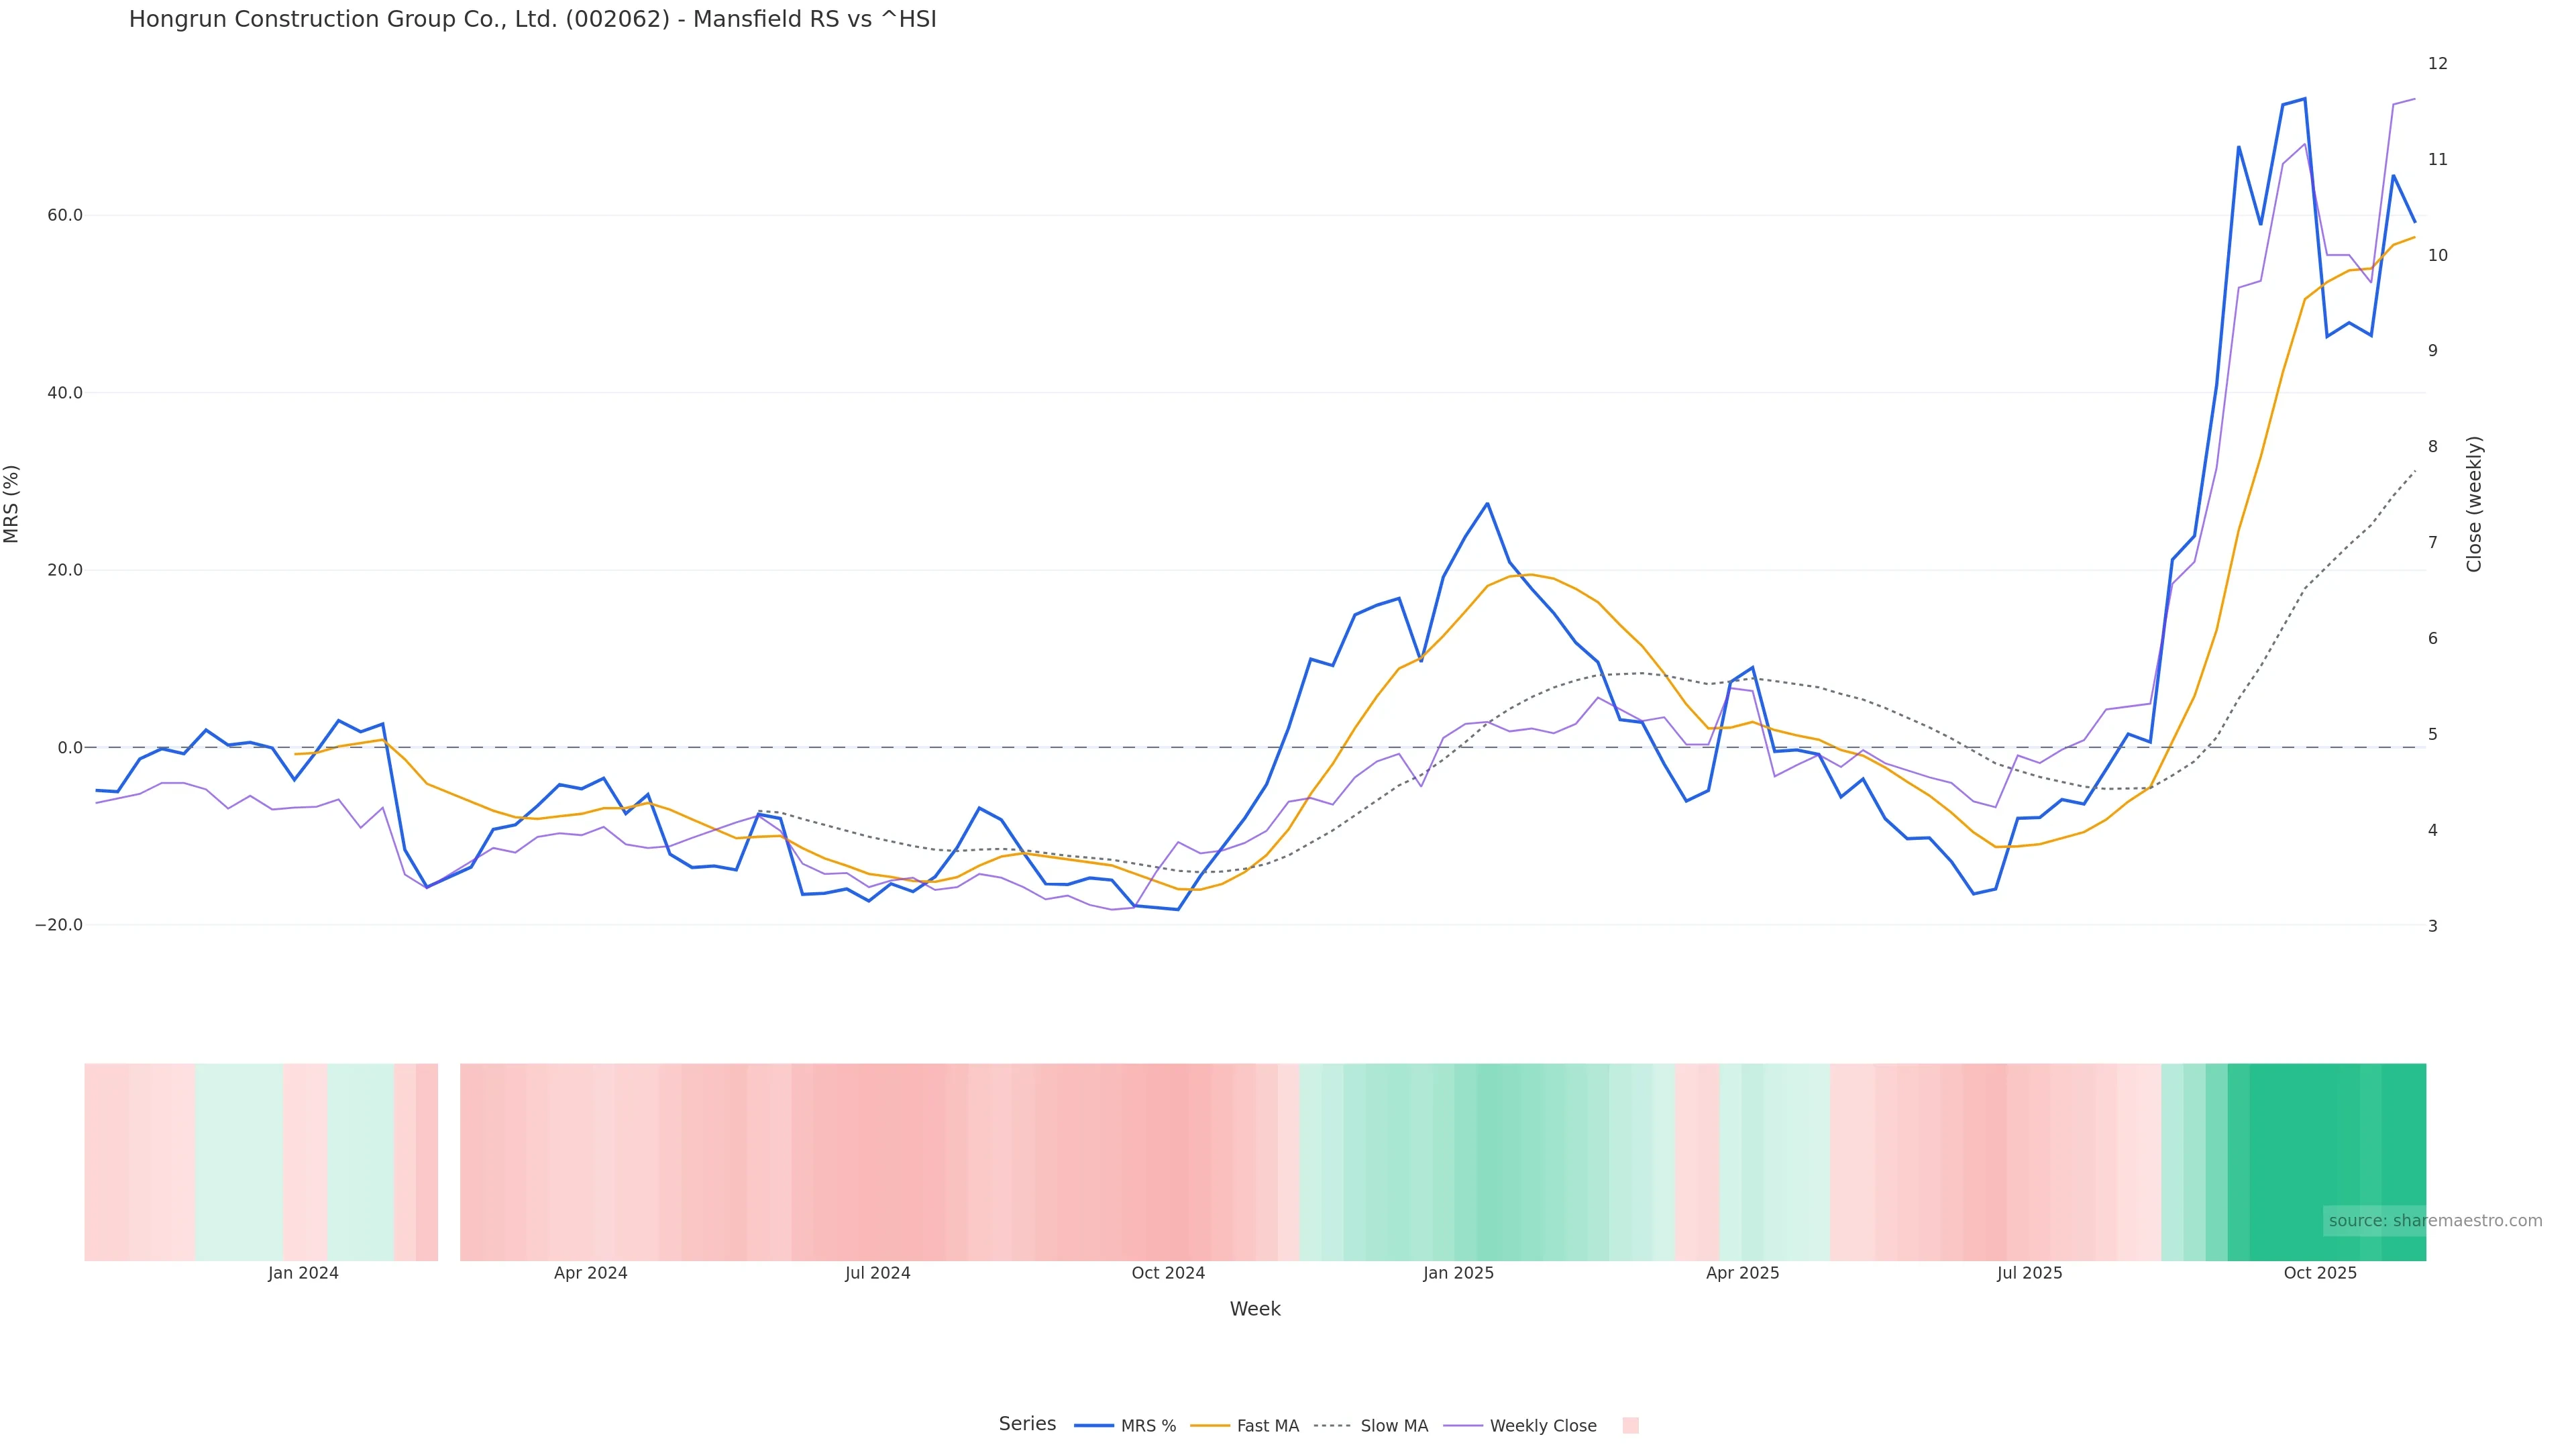Click the 60.0 MRS axis tick

coord(64,215)
